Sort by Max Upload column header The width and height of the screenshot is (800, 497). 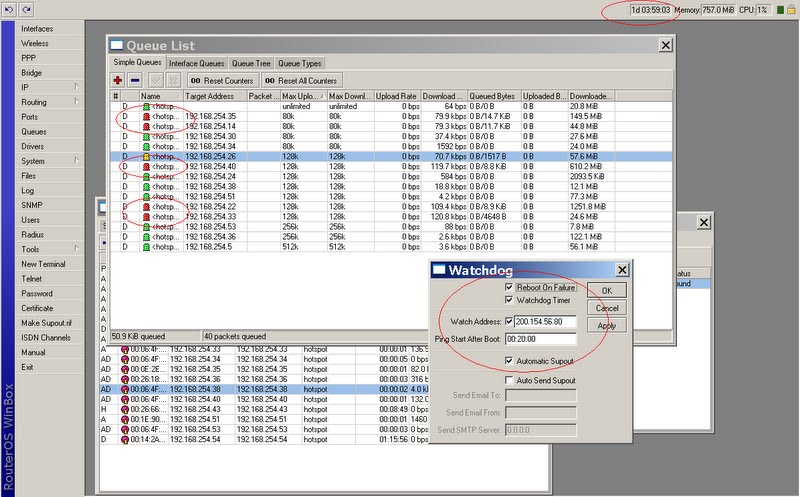pos(304,96)
